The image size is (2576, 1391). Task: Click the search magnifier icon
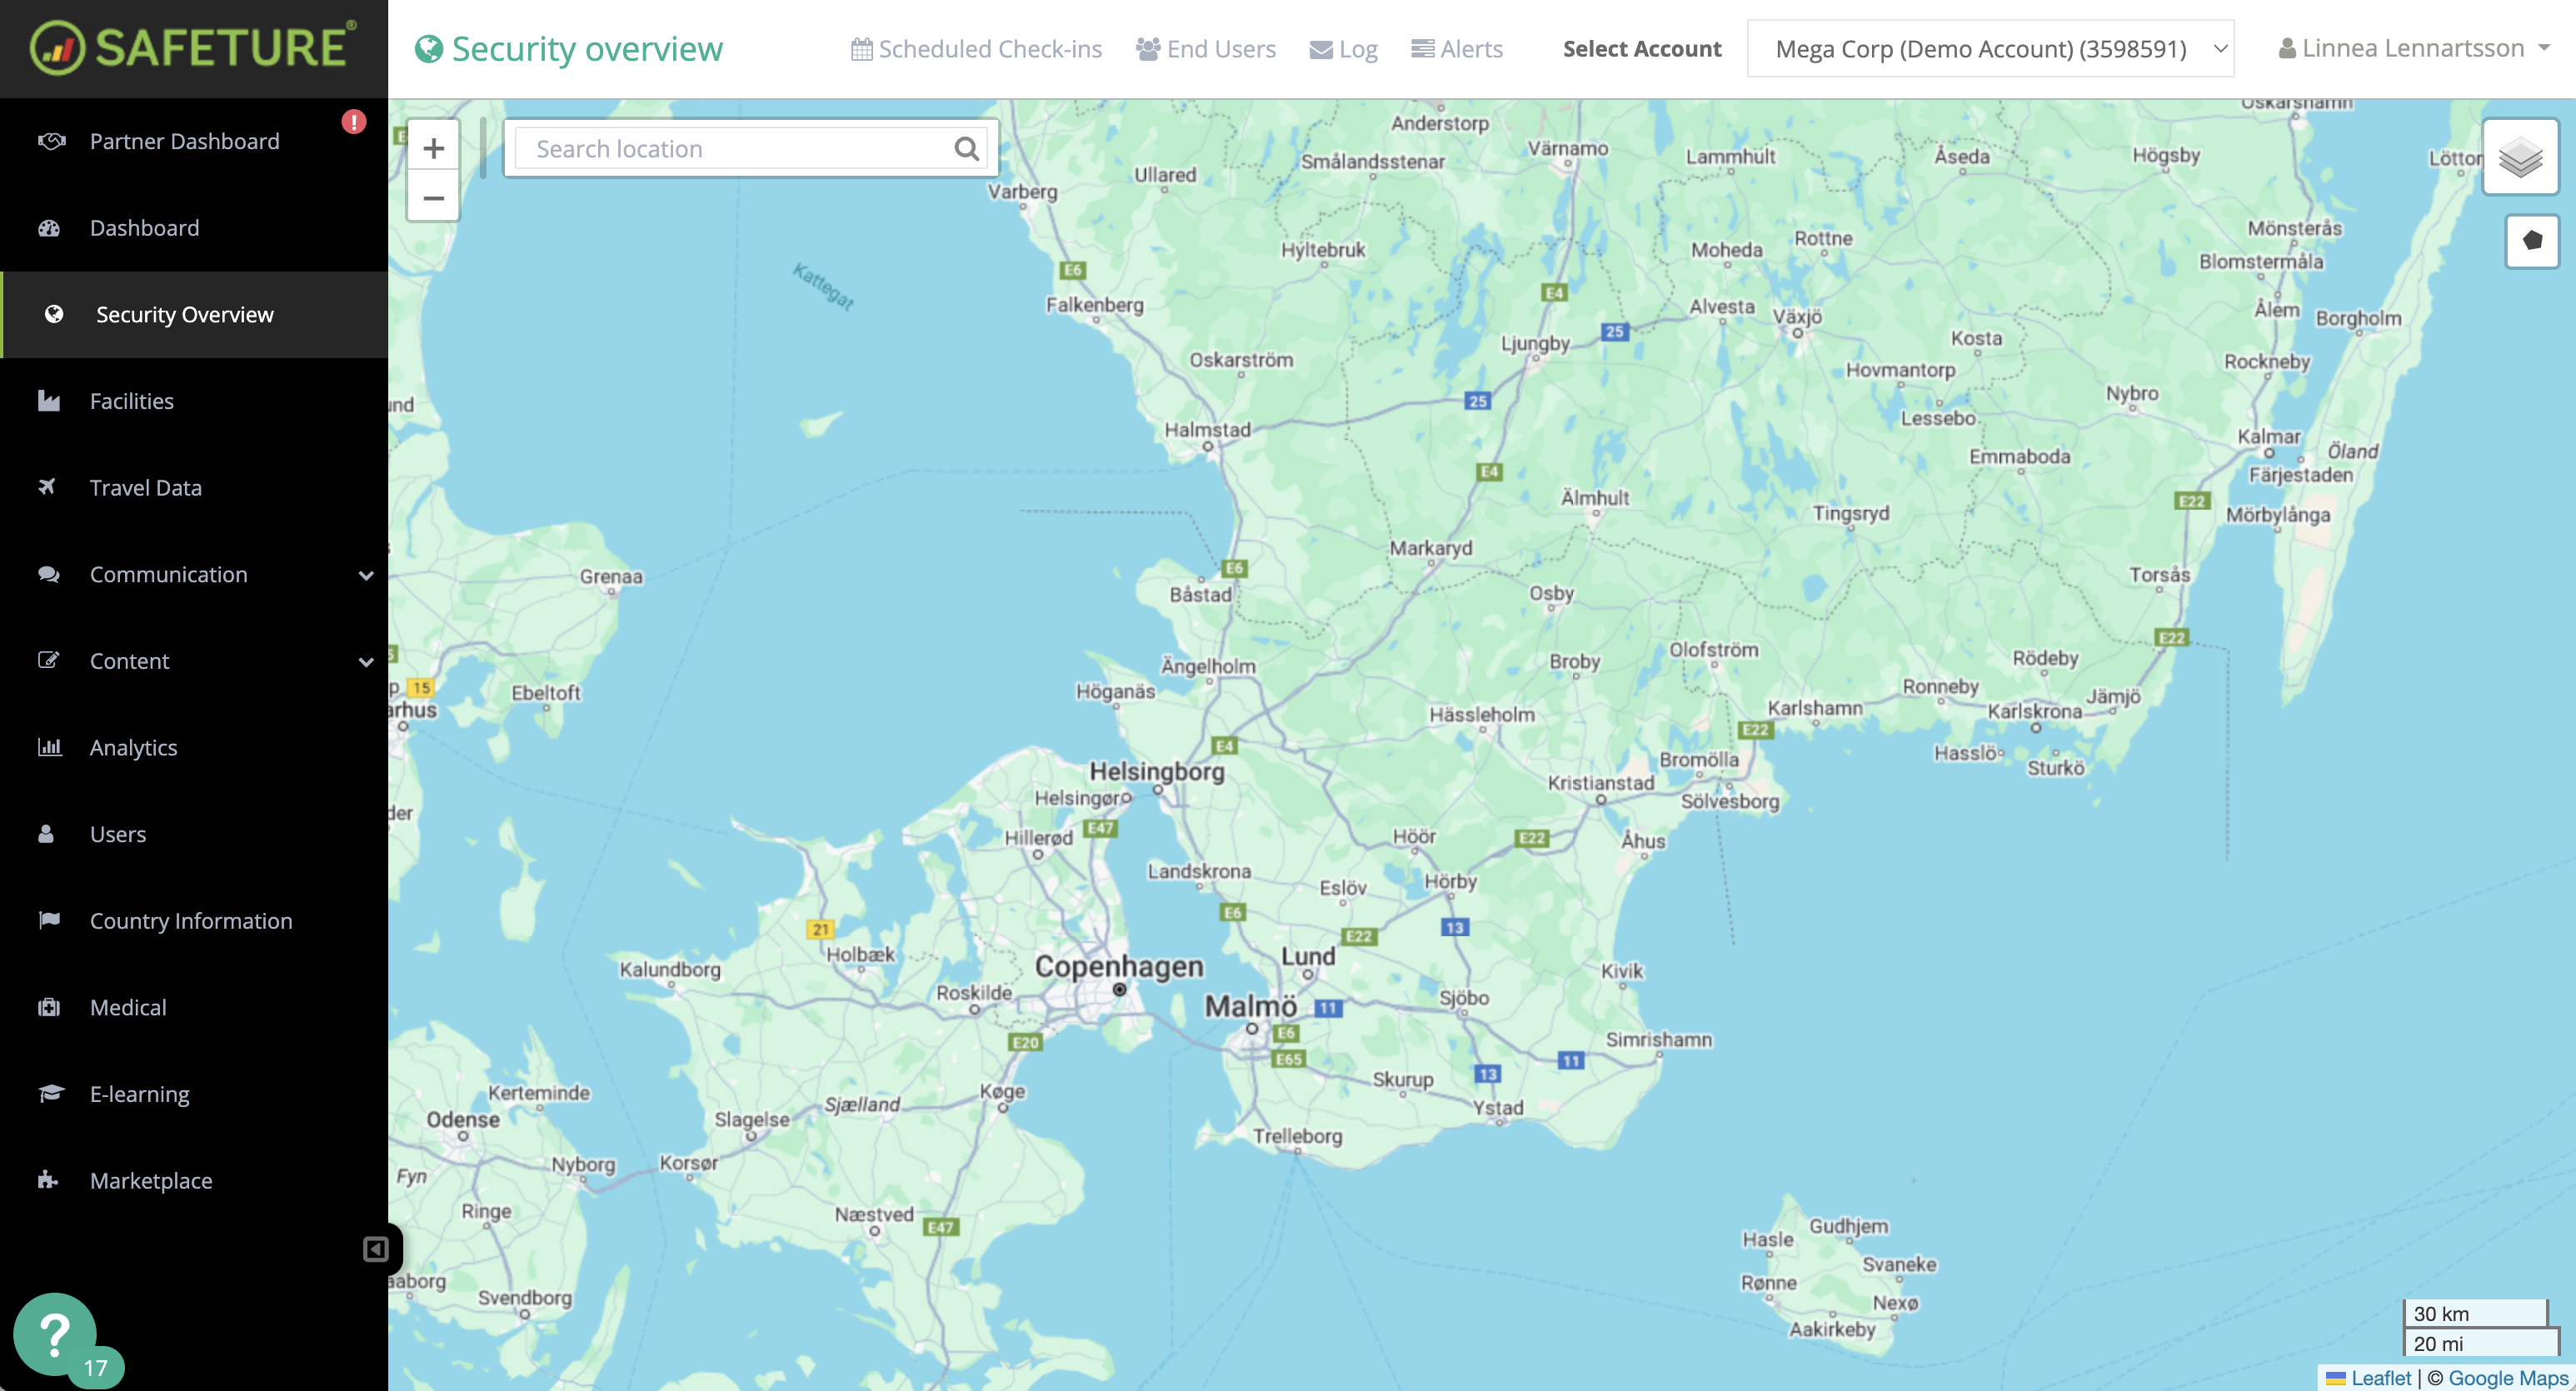tap(966, 149)
